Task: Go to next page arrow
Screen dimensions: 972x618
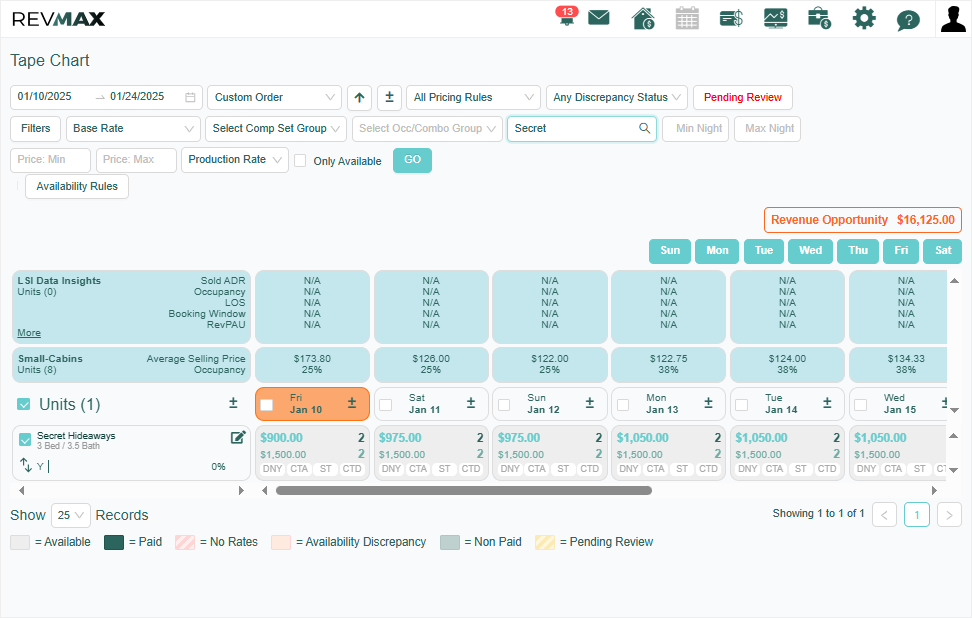Action: 949,515
